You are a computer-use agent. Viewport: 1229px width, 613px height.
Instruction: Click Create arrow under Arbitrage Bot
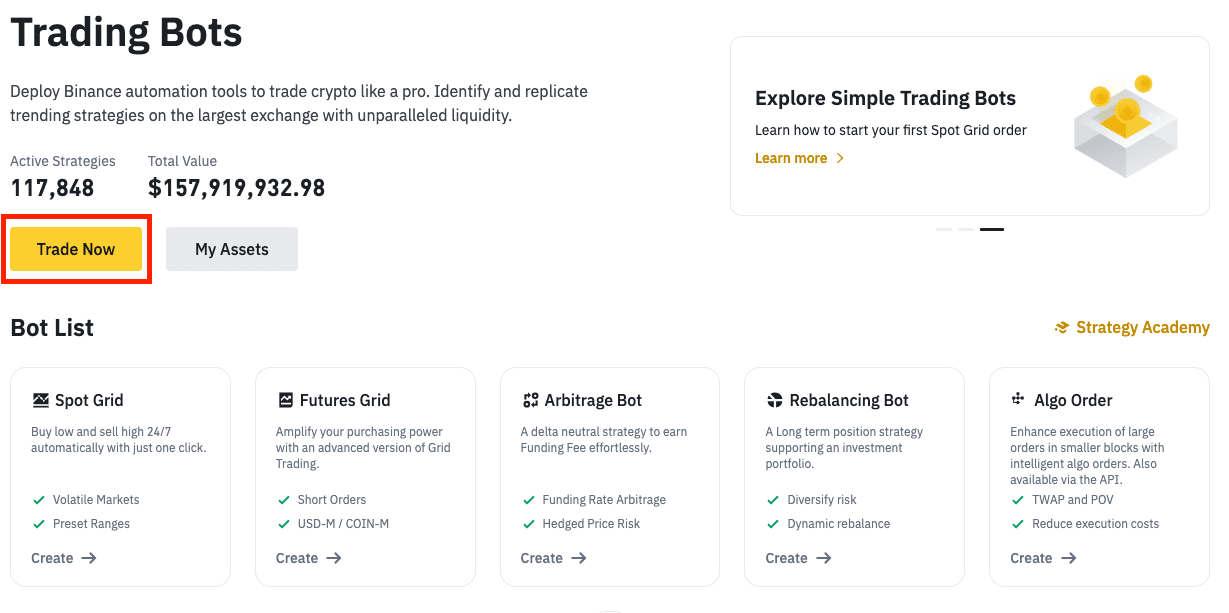click(x=579, y=558)
